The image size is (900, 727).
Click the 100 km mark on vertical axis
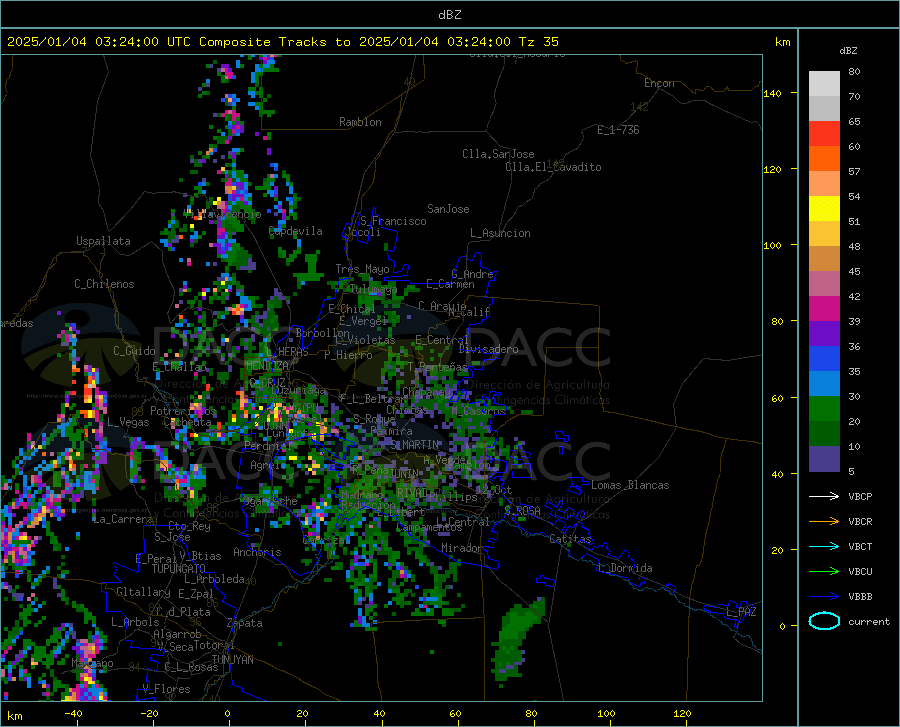click(x=773, y=246)
